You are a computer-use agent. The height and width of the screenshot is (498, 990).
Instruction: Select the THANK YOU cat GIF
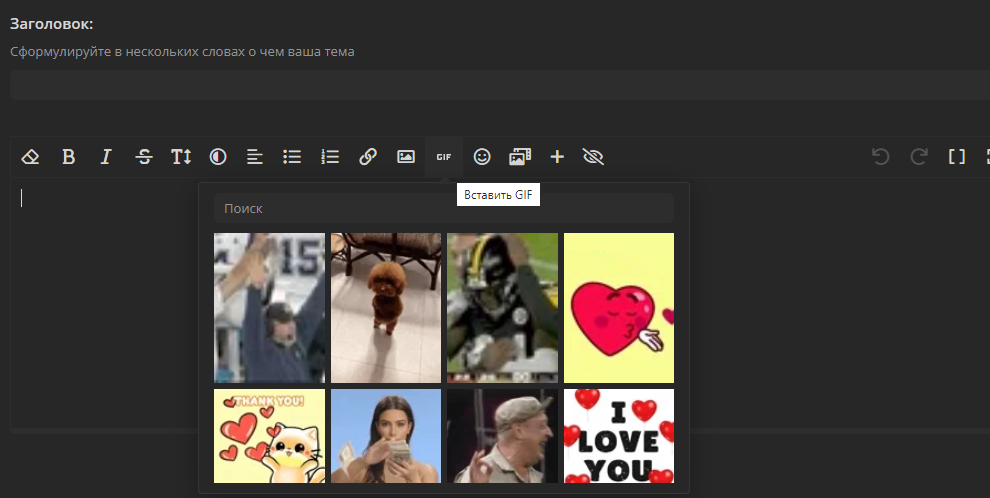point(270,436)
